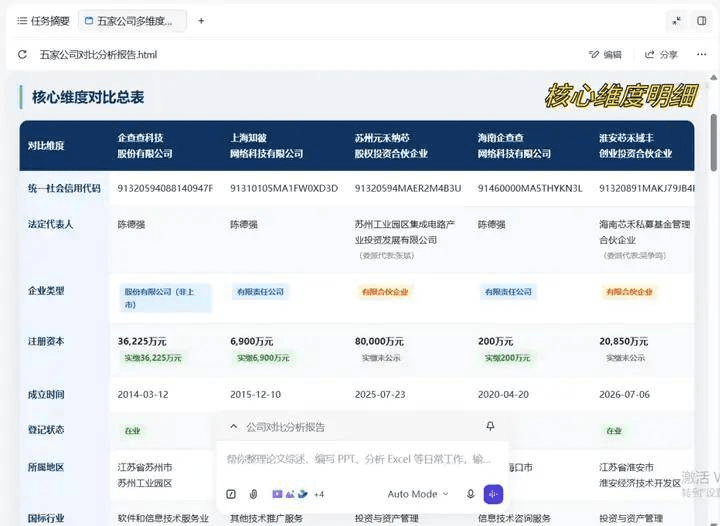Image resolution: width=720 pixels, height=526 pixels.
Task: Click the purple voice wave send button
Action: 494,494
